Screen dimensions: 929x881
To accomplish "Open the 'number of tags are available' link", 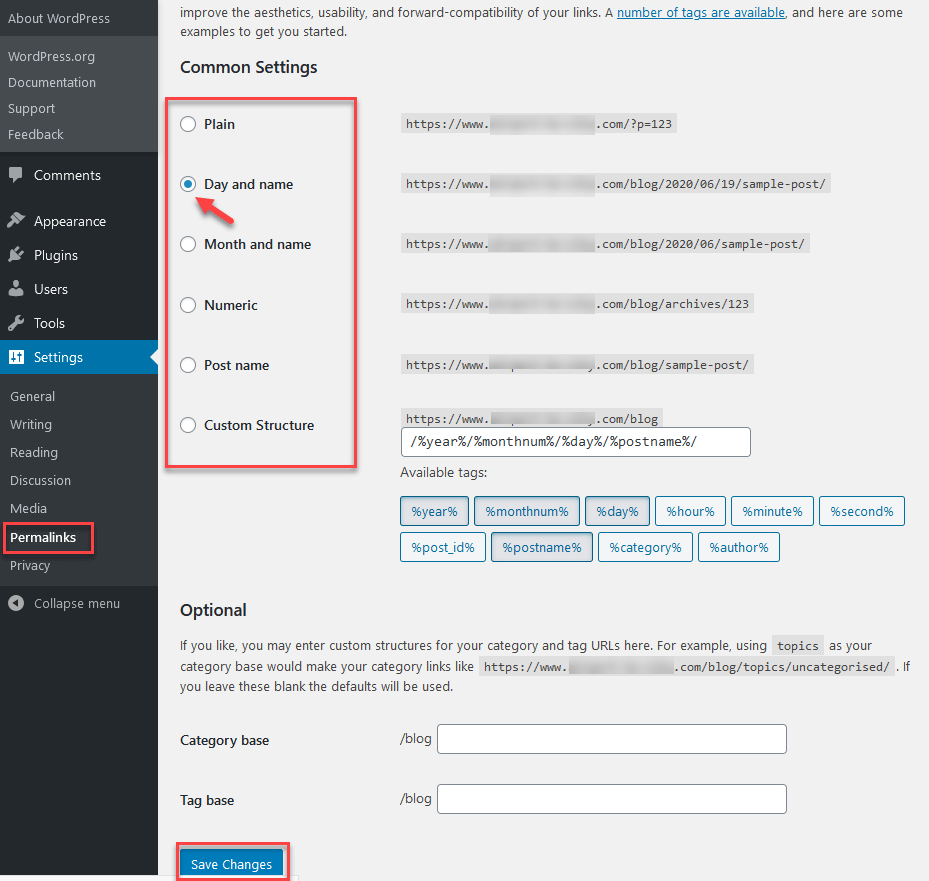I will (700, 12).
